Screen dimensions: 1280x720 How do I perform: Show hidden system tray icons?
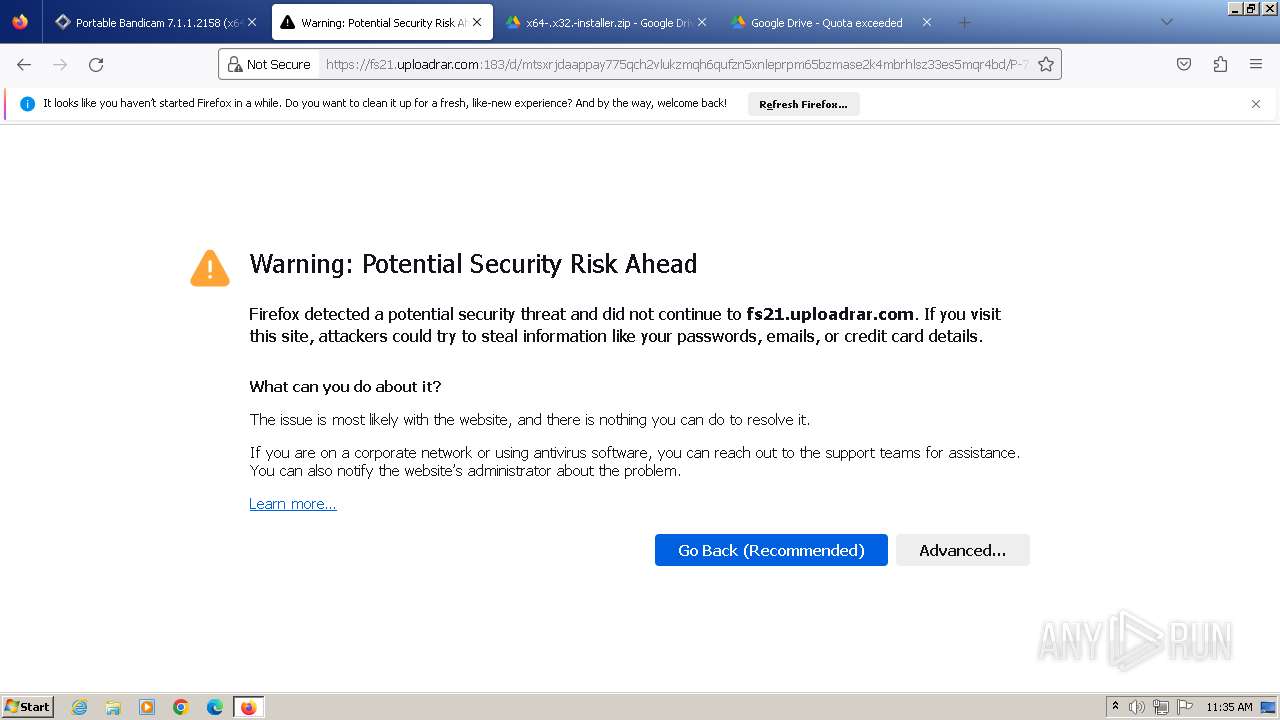click(1115, 707)
